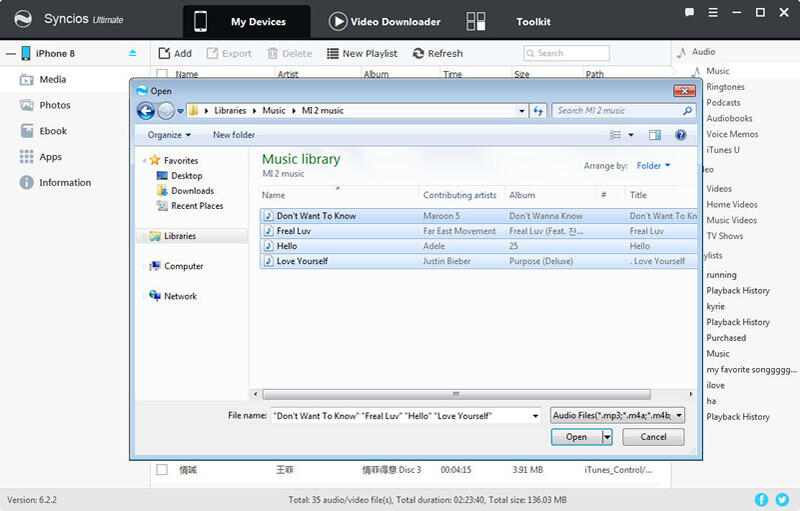Viewport: 800px width, 511px height.
Task: Focus the Search MI 2 music field
Action: pyautogui.click(x=623, y=111)
